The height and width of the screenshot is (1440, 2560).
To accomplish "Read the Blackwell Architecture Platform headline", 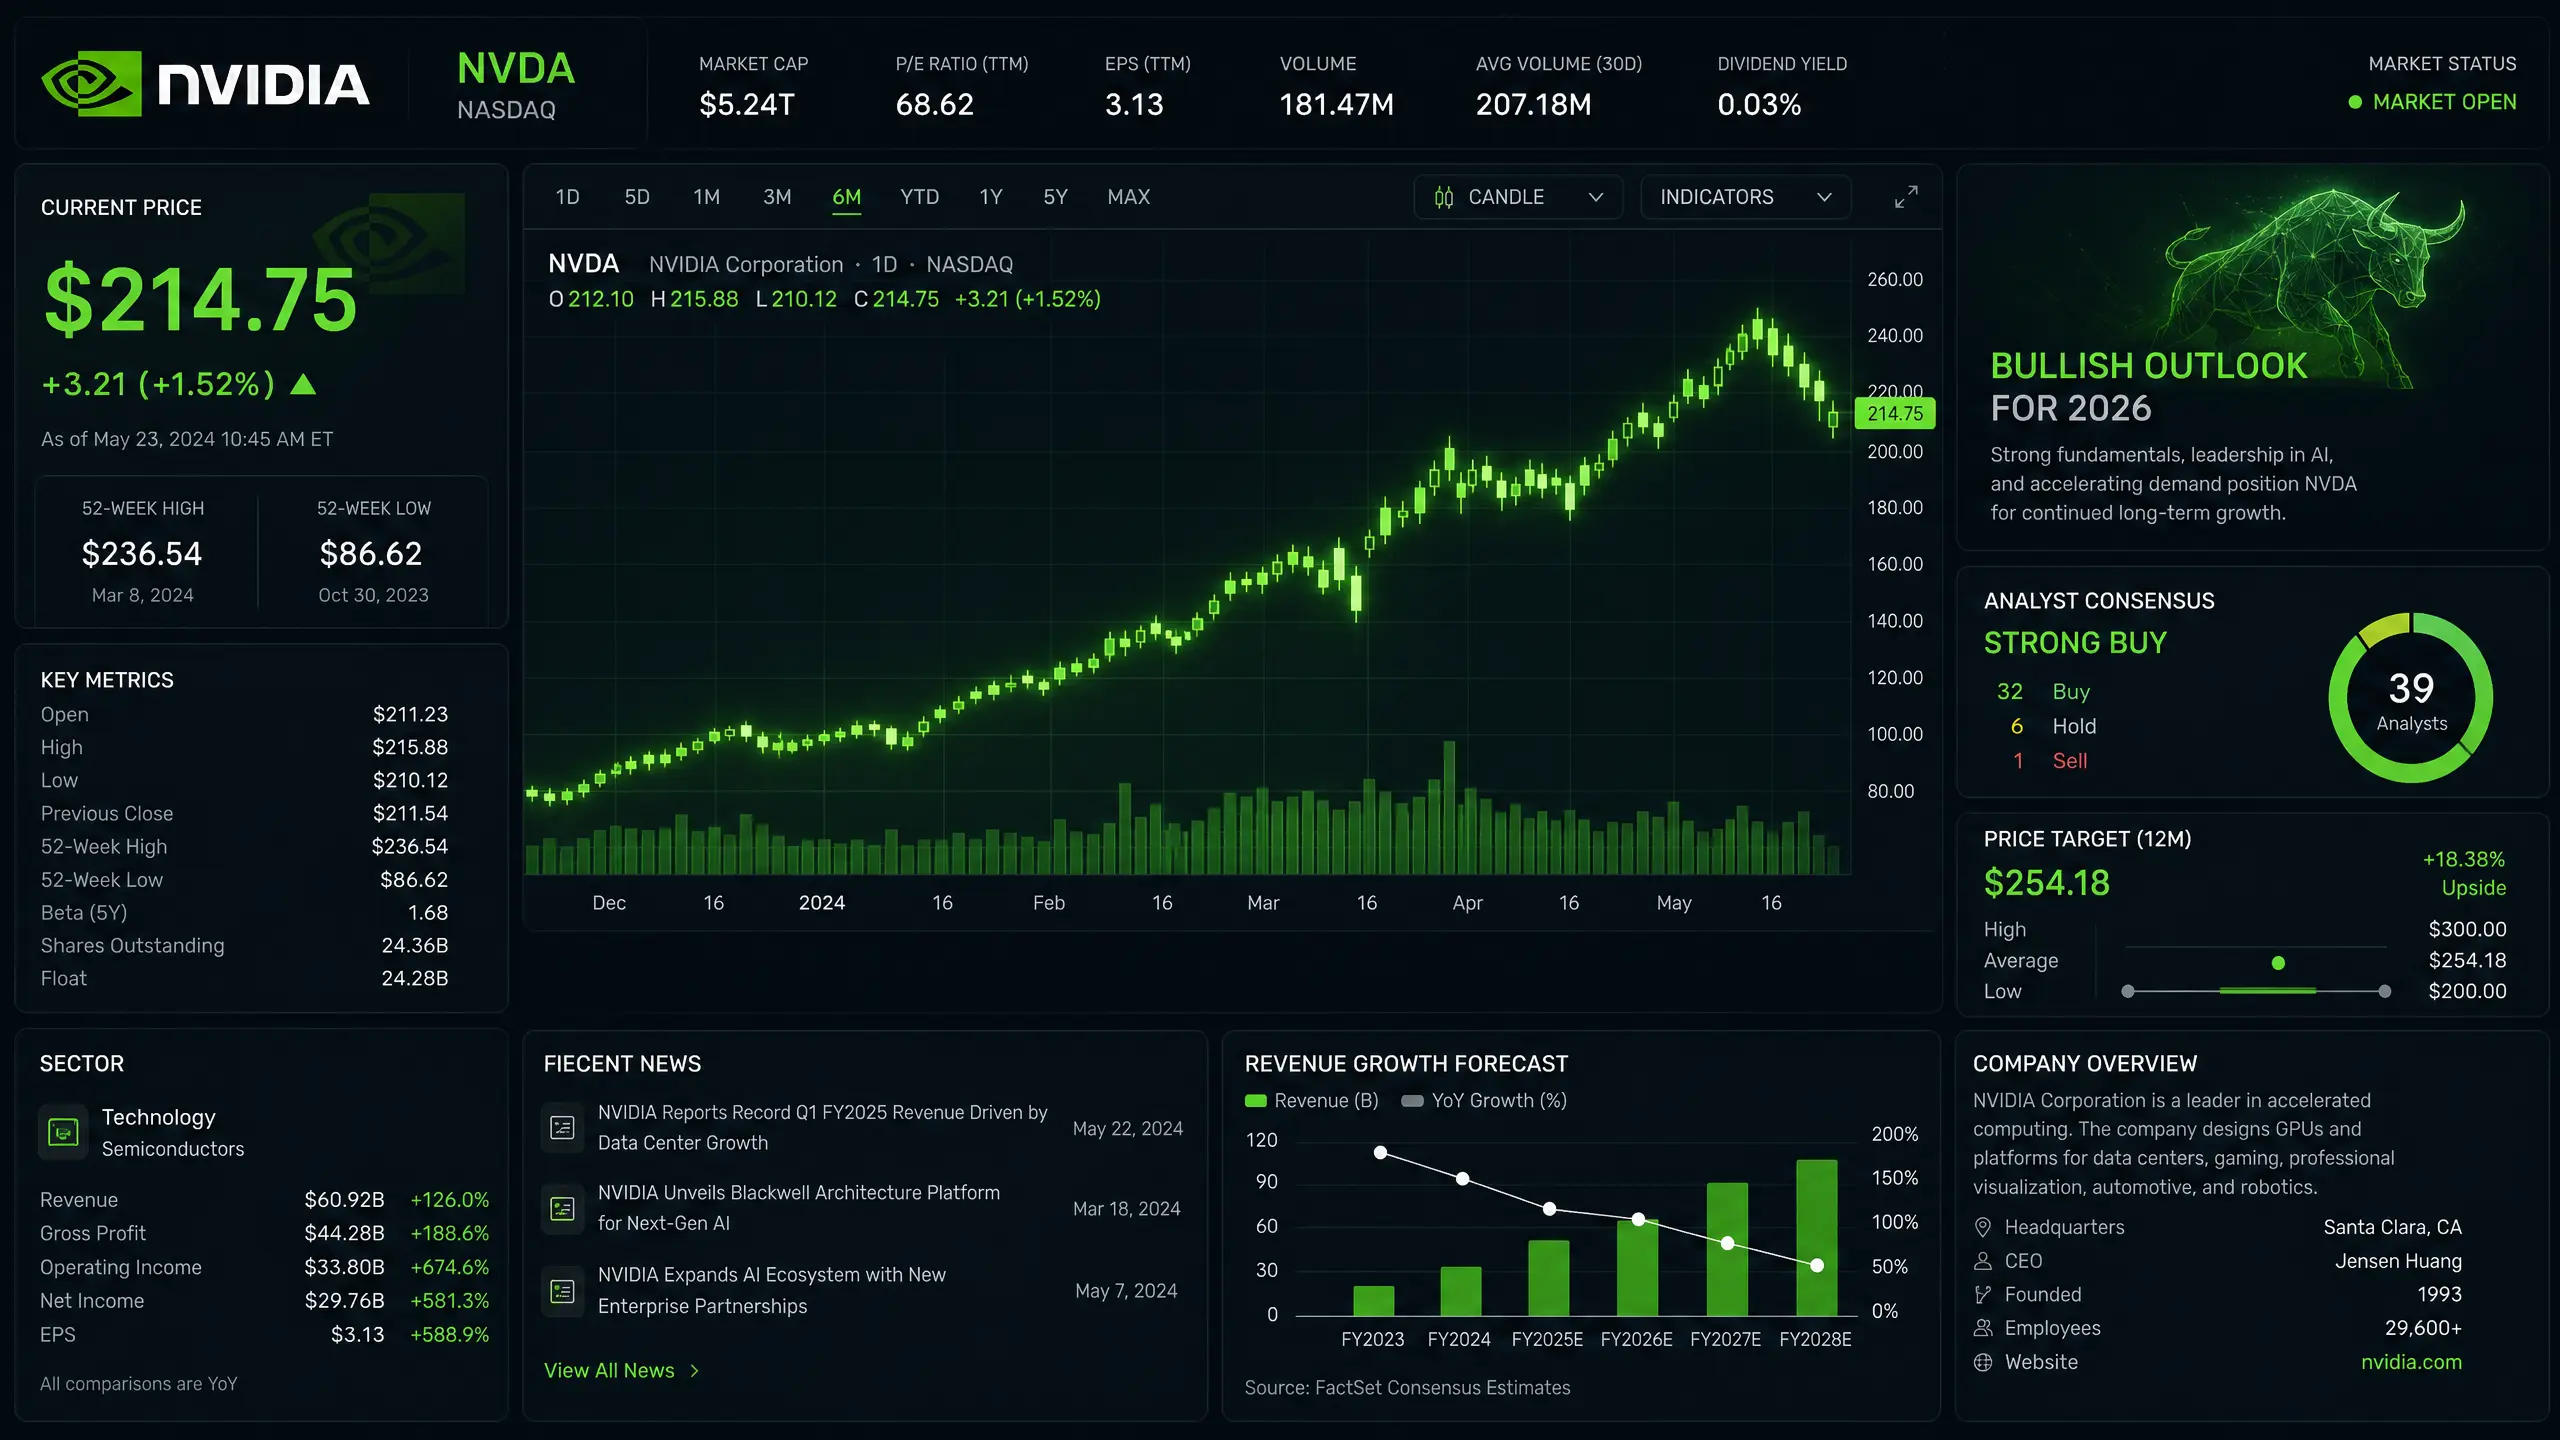I will 799,1208.
